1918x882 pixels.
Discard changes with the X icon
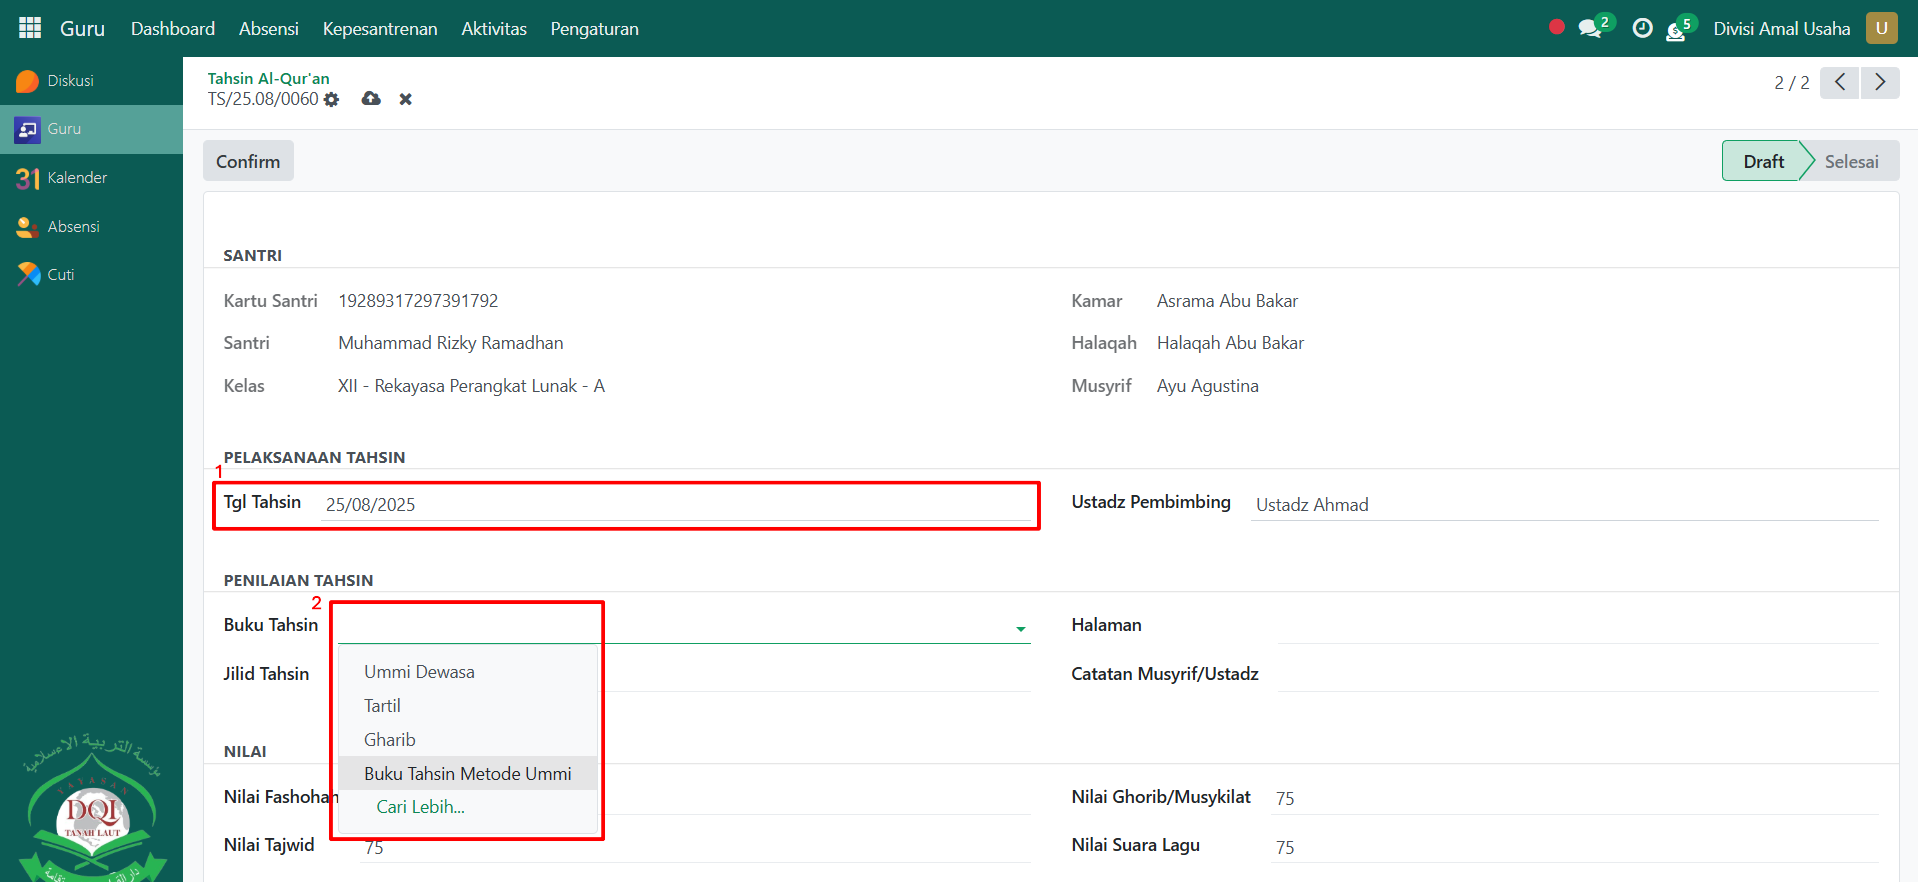point(405,99)
